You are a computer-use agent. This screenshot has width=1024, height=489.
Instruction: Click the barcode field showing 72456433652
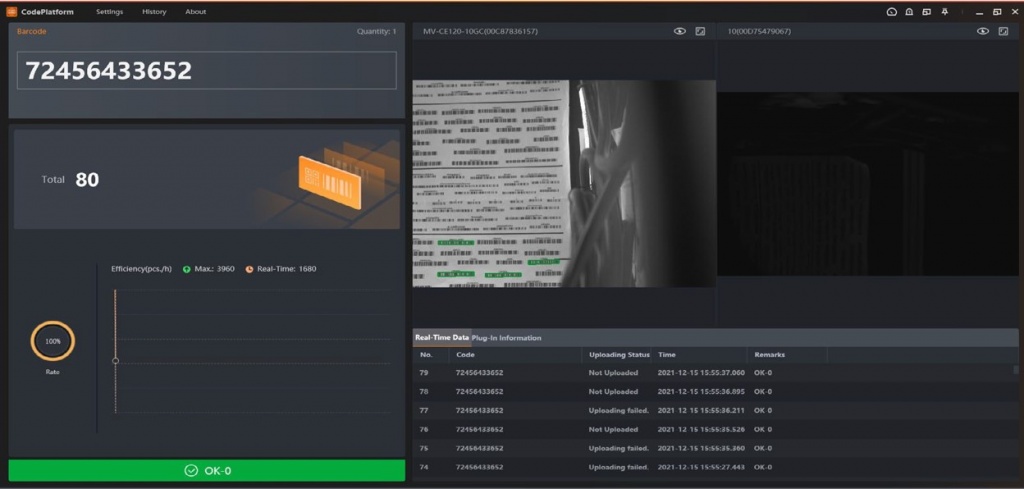tap(206, 71)
